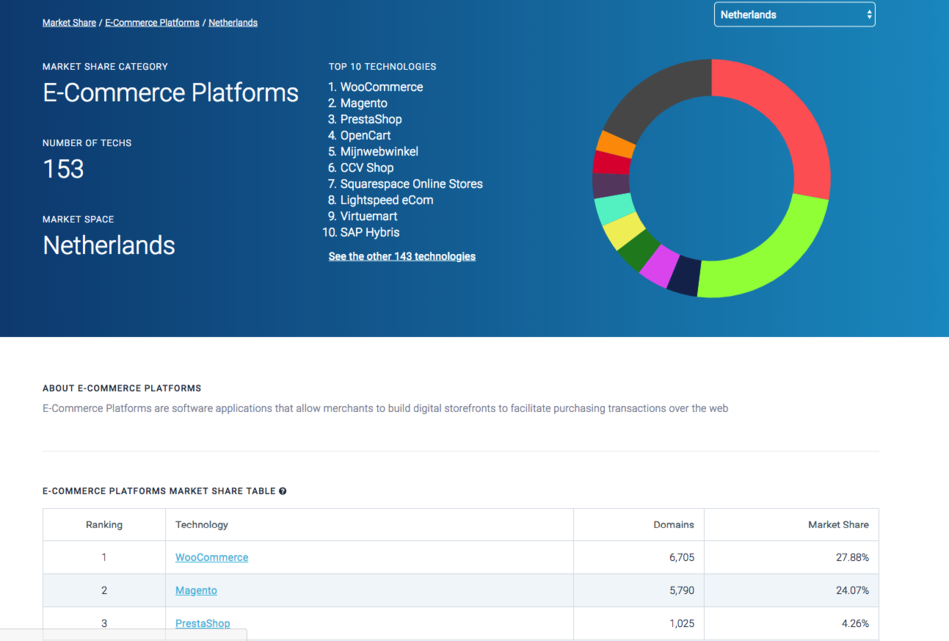Select the Netherlands breadcrumb link

click(233, 22)
